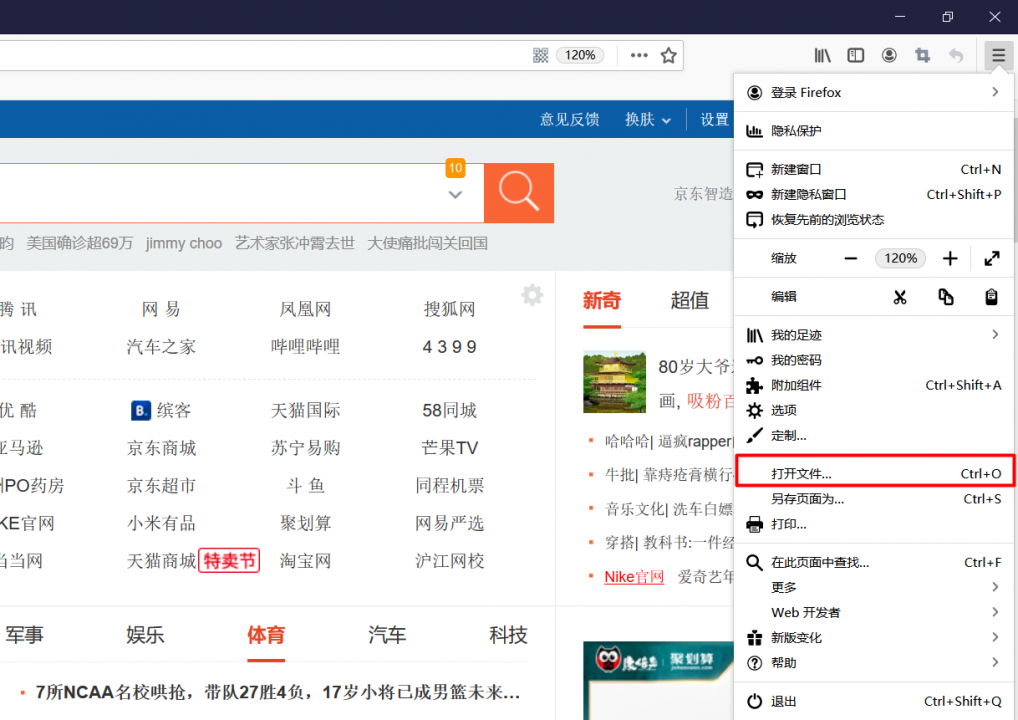Choose 打开文件... from the menu
Viewport: 1018px width, 720px height.
[x=874, y=474]
